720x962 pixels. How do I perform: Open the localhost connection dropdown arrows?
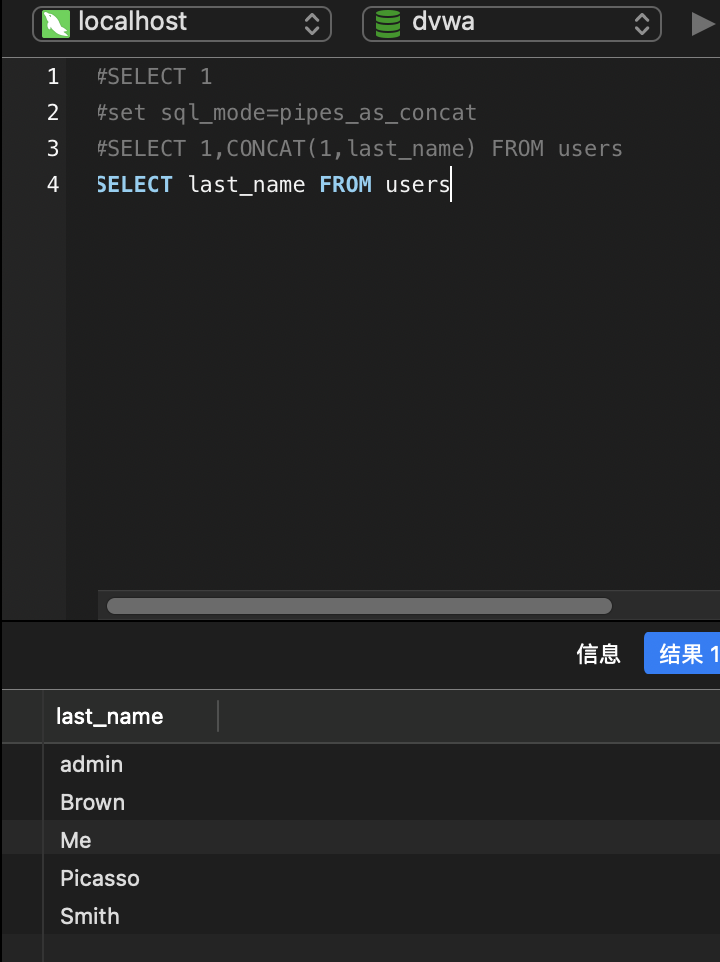312,23
